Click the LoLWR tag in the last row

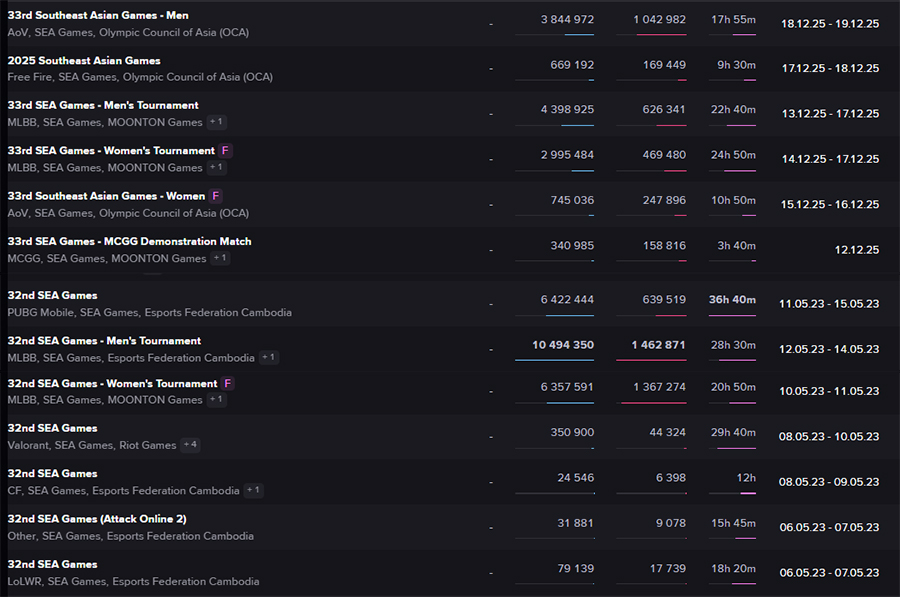click(x=24, y=581)
